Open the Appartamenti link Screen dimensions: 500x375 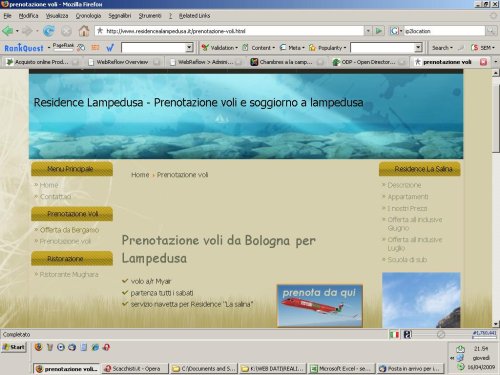pyautogui.click(x=408, y=197)
